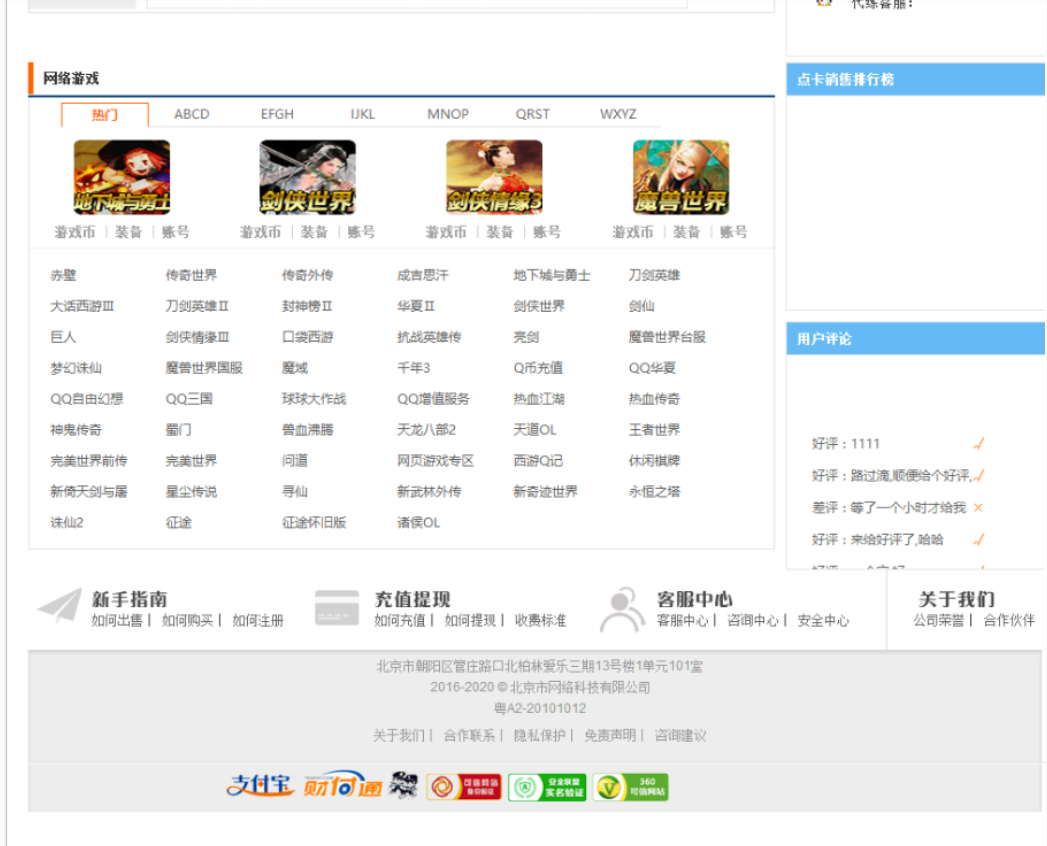The image size is (1047, 846).
Task: Open the 王者世界 game link
Action: tap(654, 430)
